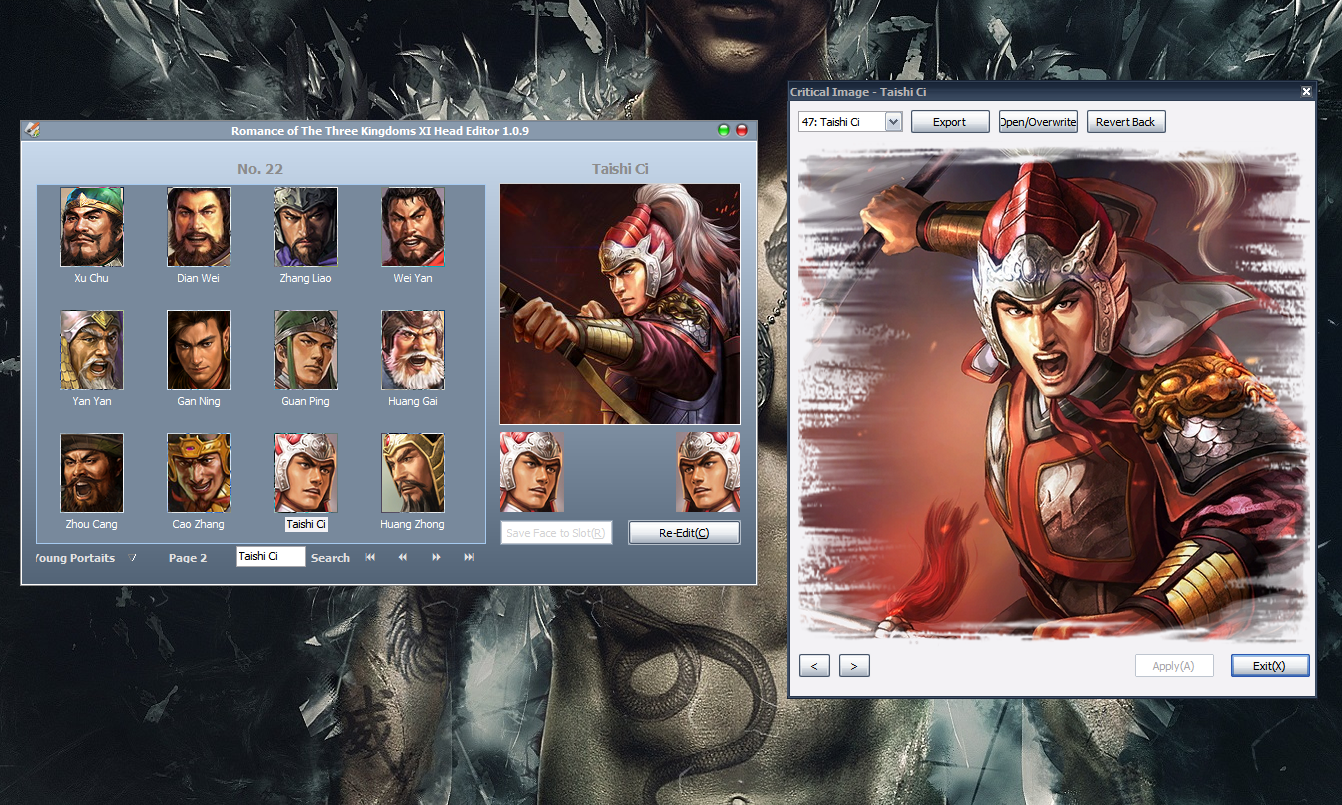Jump to last page of portraits

(x=469, y=557)
